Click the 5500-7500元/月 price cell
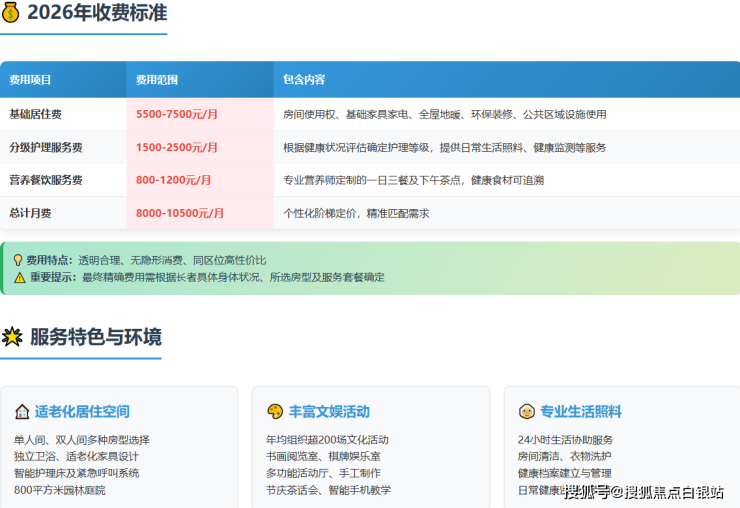Viewport: 740px width, 508px height. [x=177, y=114]
